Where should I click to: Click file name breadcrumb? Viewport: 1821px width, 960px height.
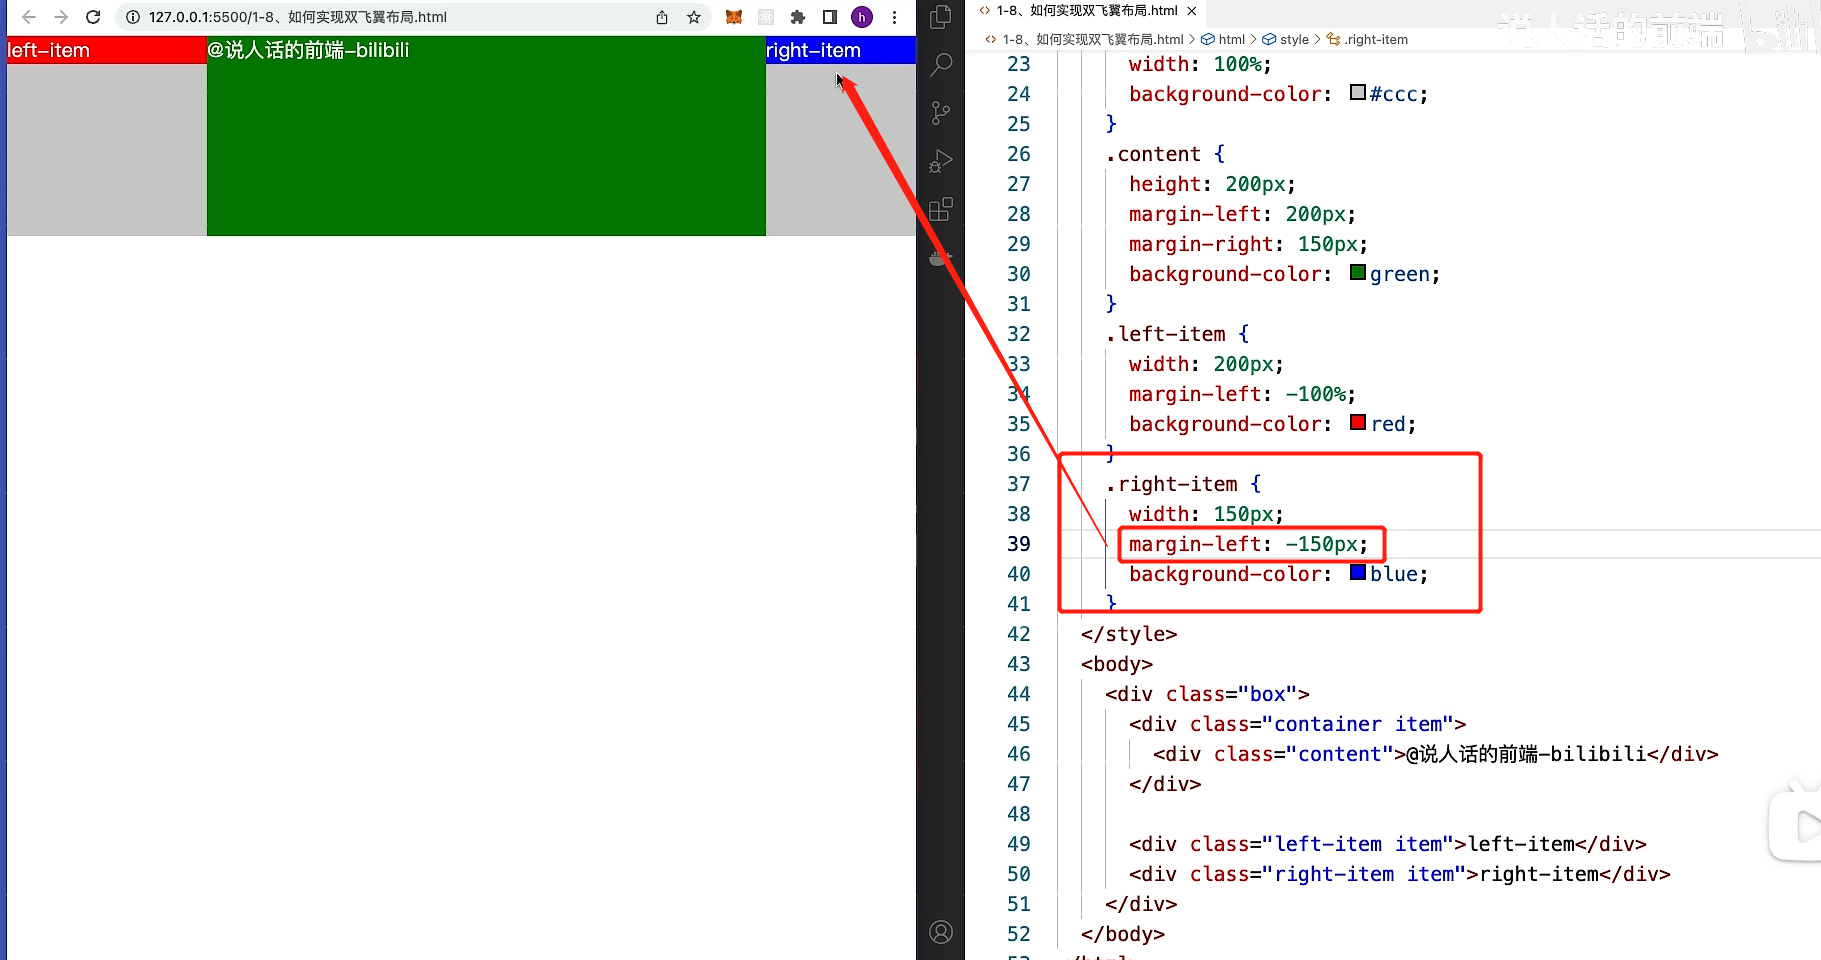coord(1094,39)
